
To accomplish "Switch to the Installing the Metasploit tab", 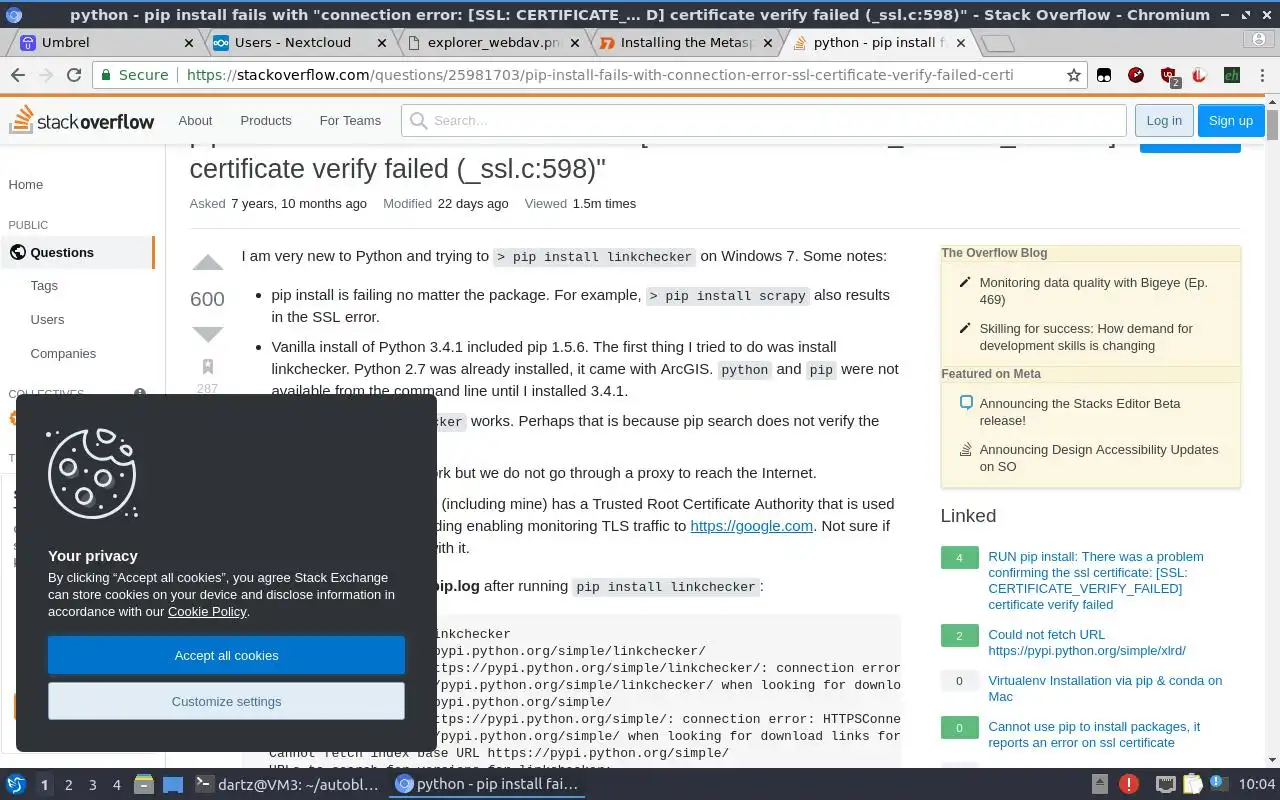I will tap(688, 42).
